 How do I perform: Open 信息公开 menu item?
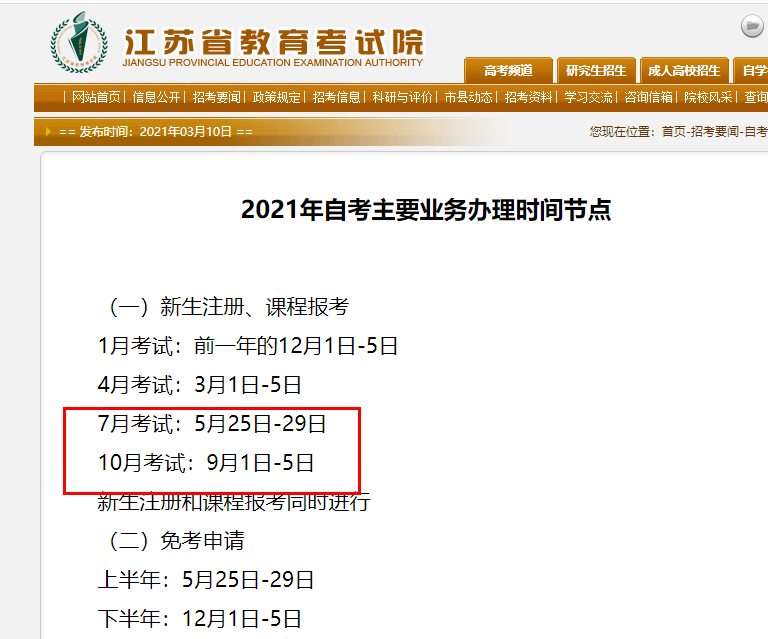(156, 97)
